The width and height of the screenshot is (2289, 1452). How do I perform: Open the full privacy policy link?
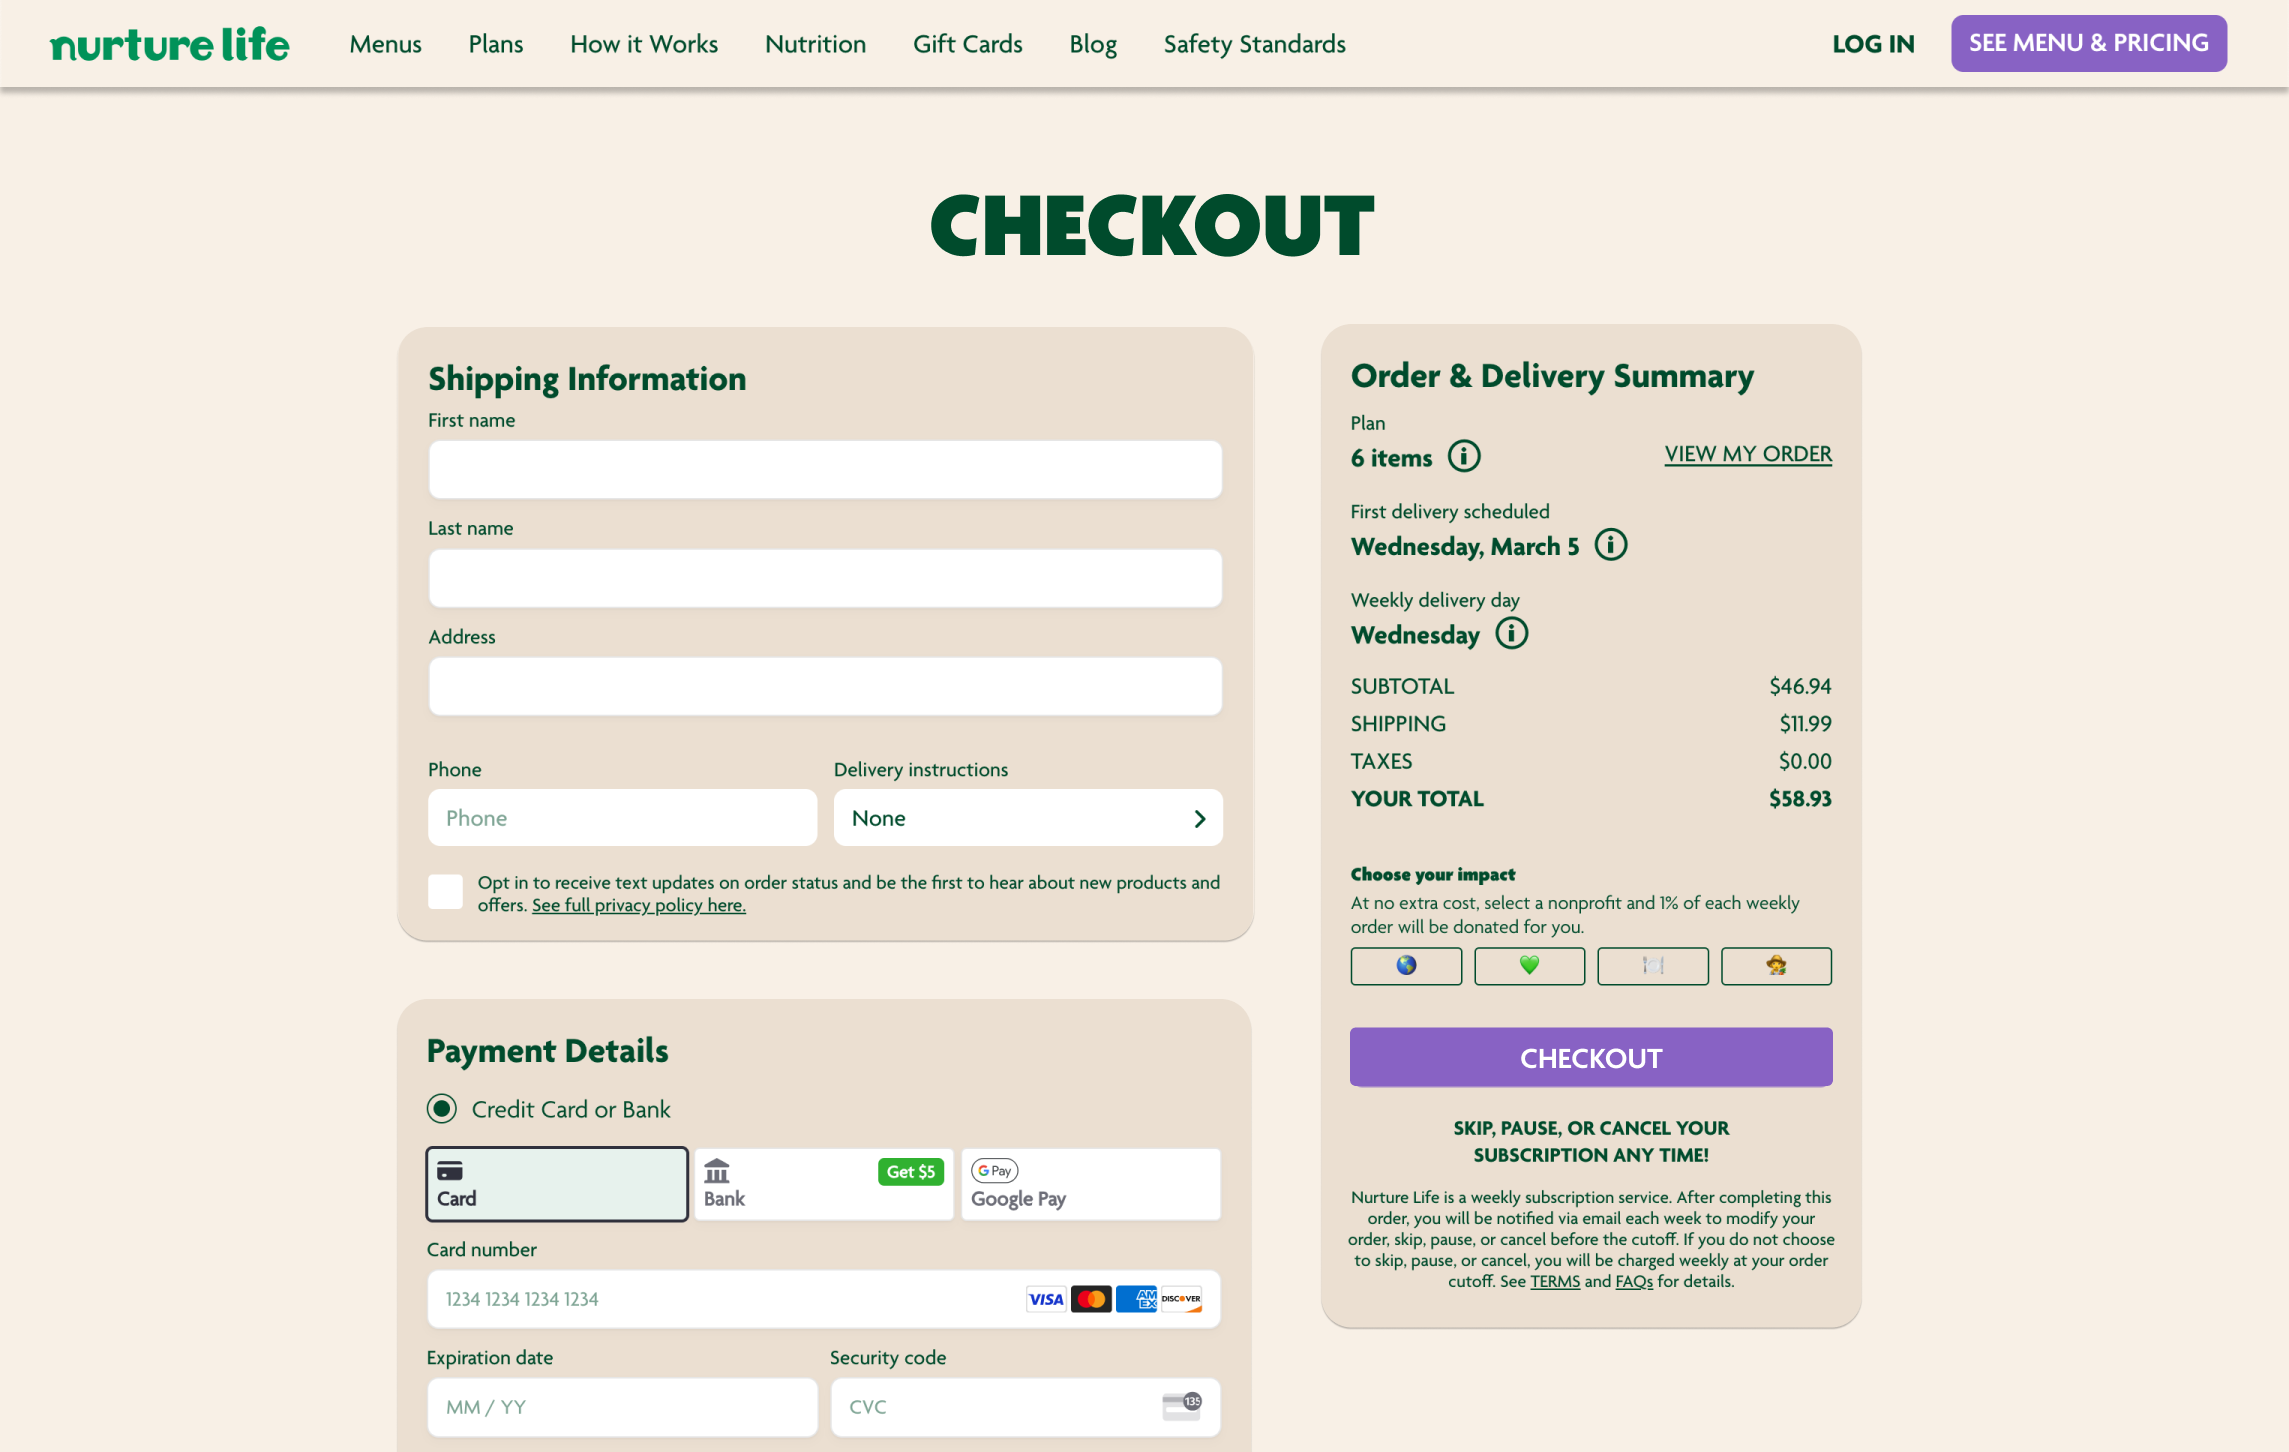click(x=638, y=905)
